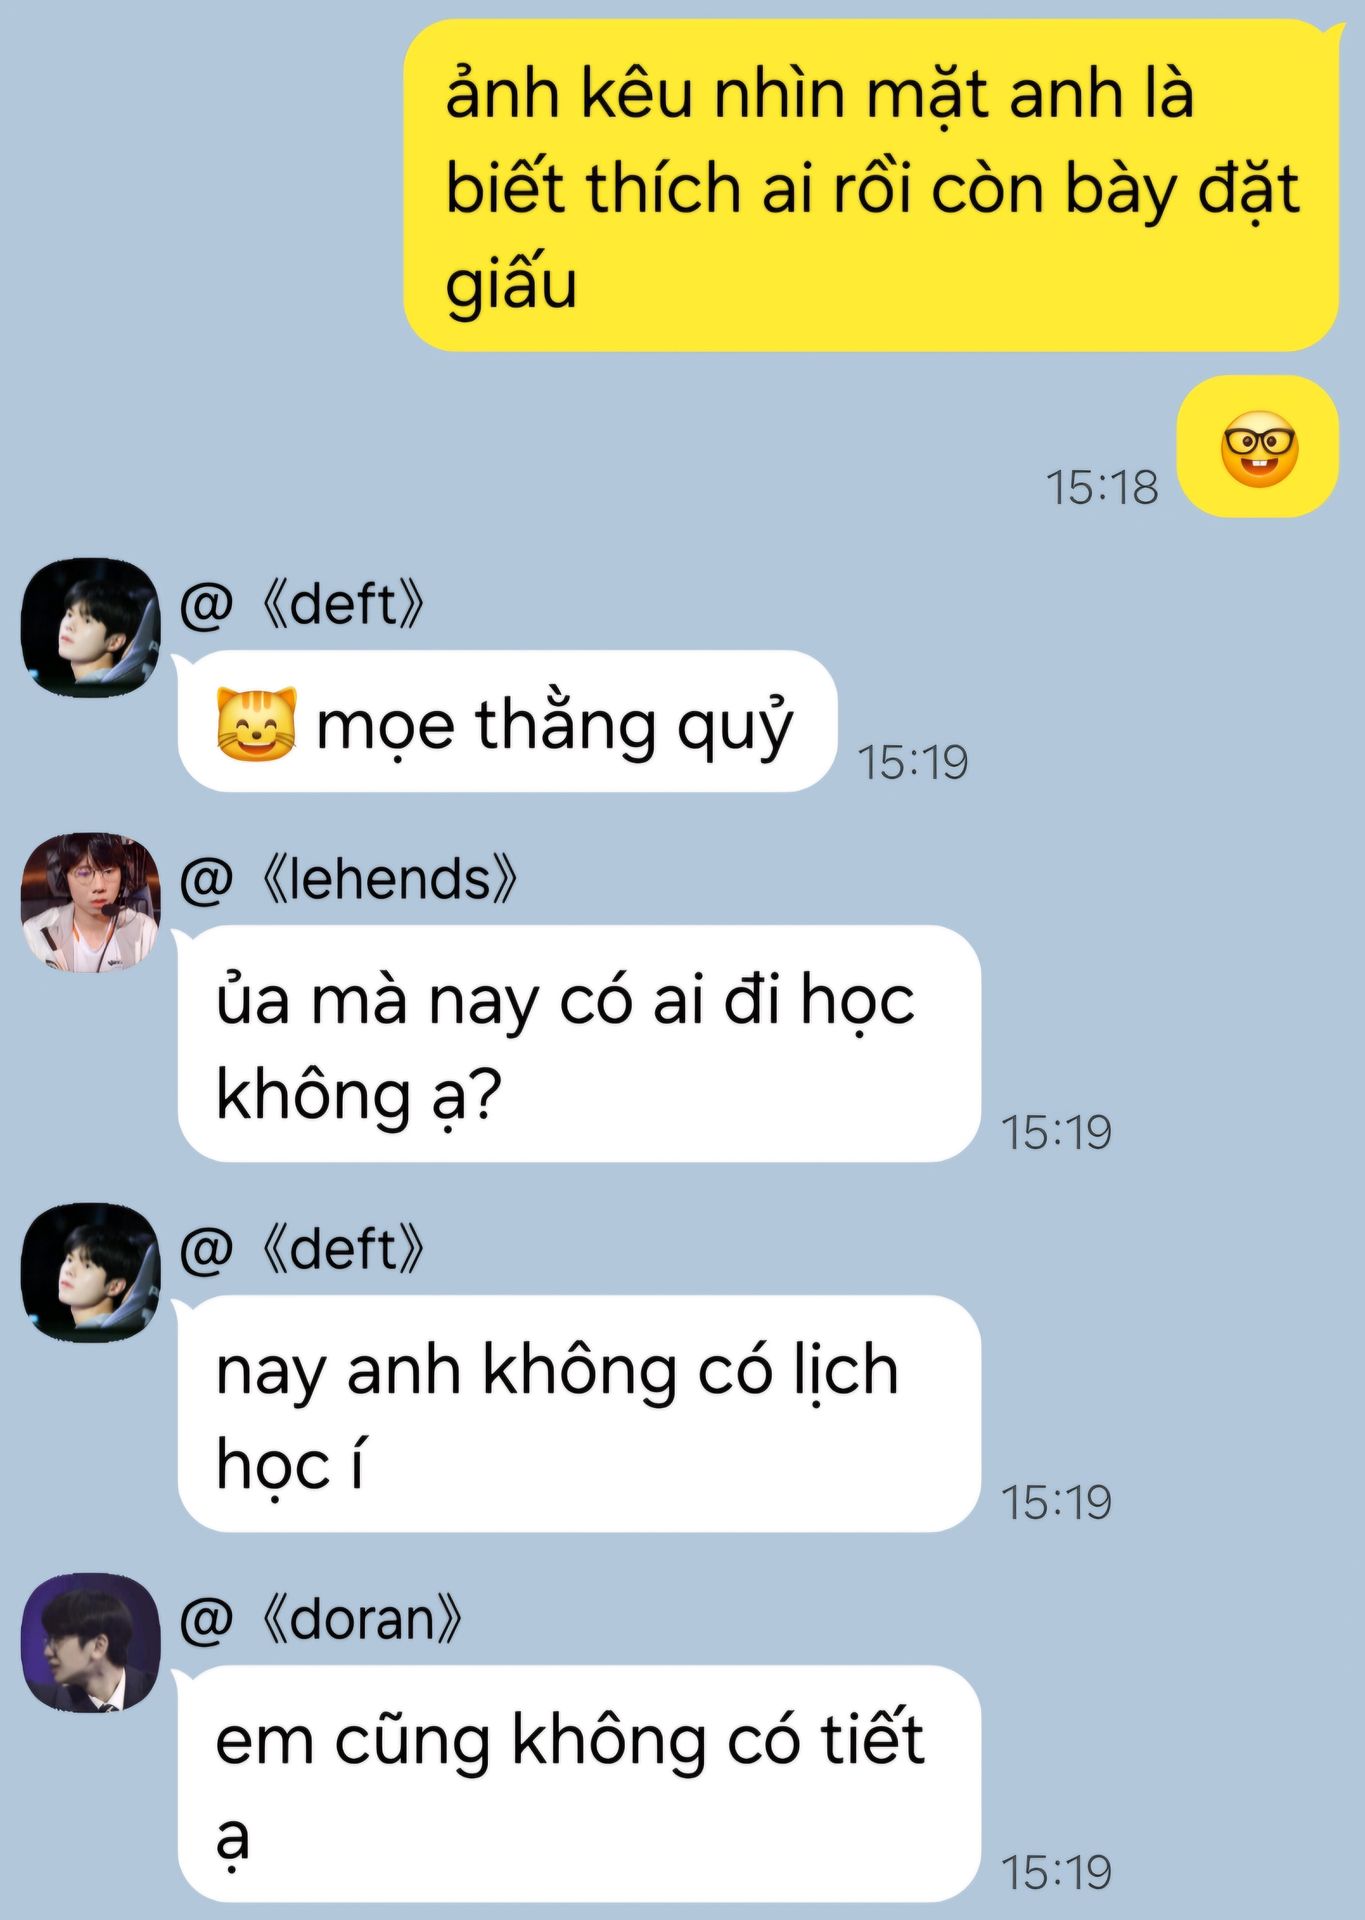Viewport: 1365px width, 1920px height.
Task: Select the "mọe thằng quỷ" message text
Action: 555,725
